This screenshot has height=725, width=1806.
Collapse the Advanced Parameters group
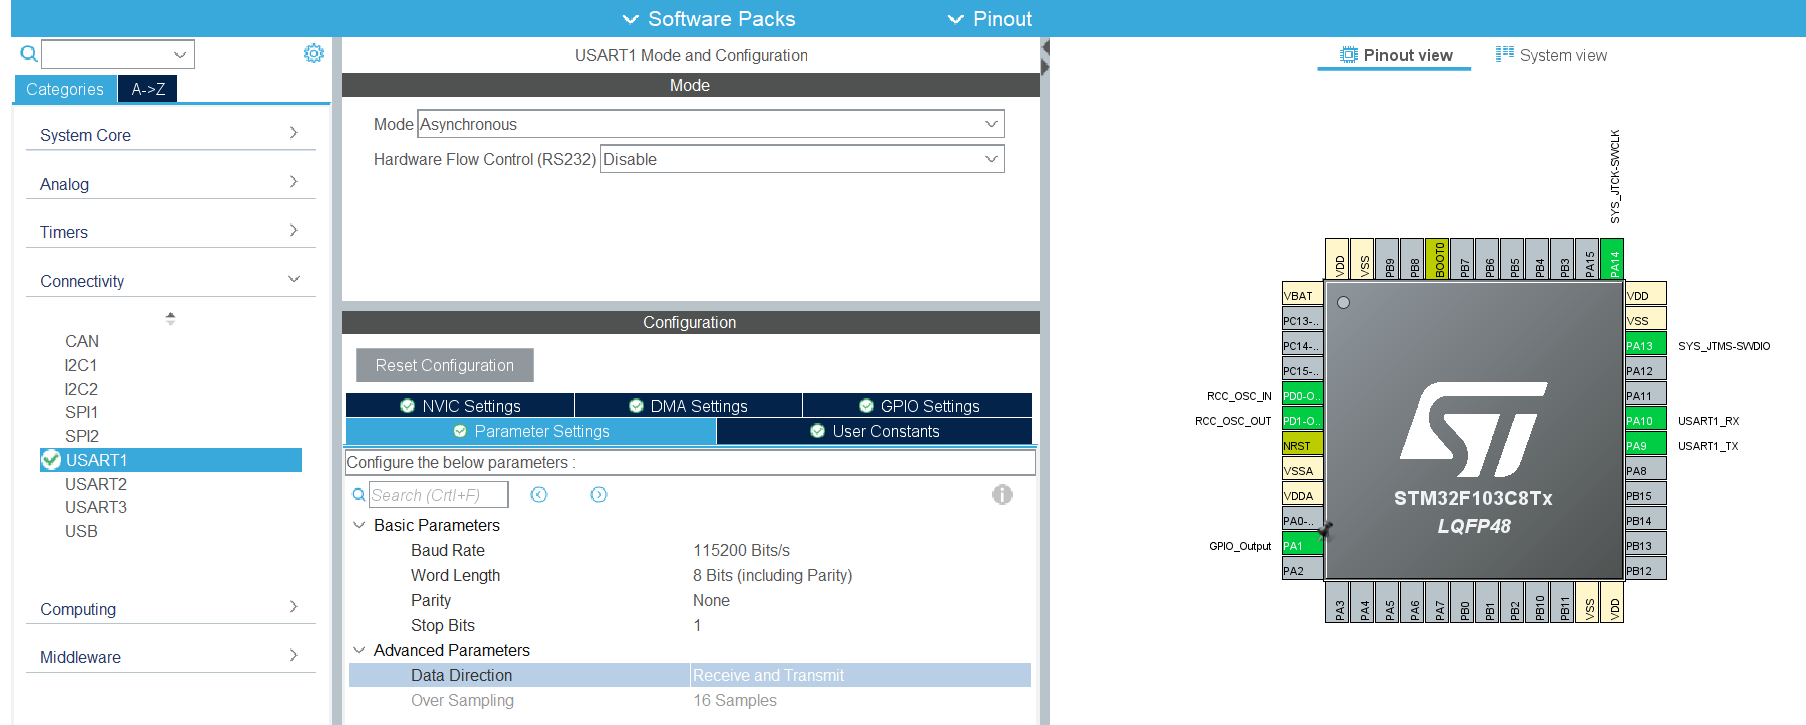coord(359,650)
